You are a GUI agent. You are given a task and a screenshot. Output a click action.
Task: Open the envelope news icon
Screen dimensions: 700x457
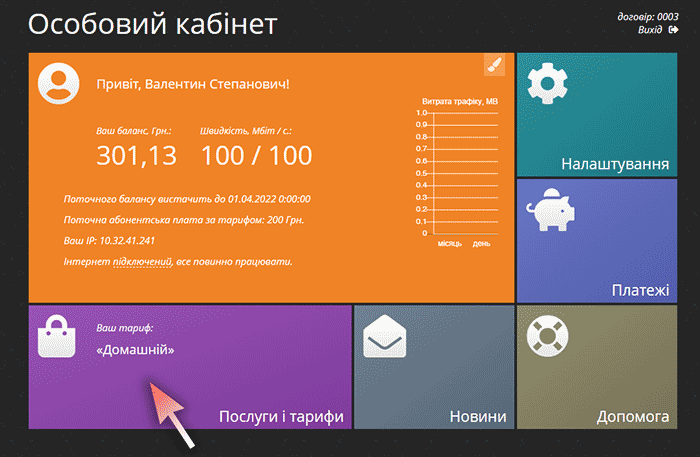385,336
